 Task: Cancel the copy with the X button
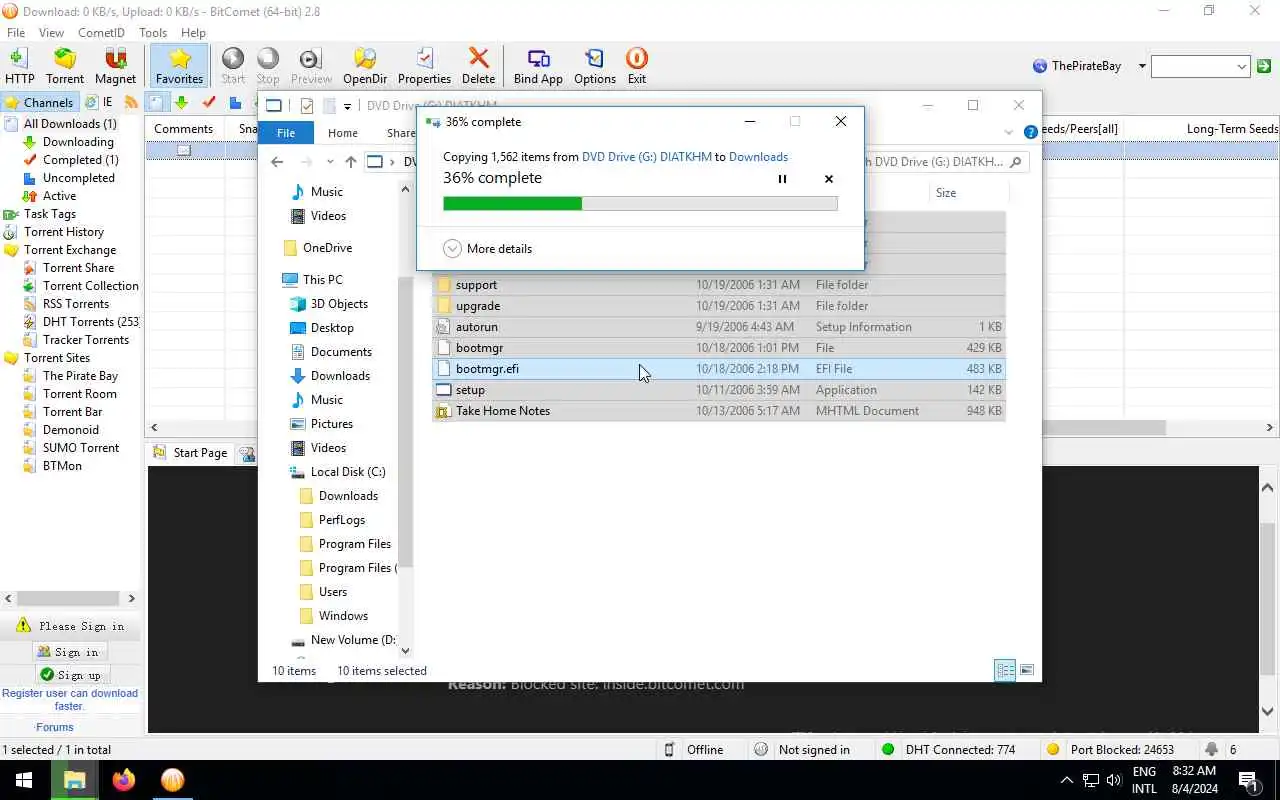(828, 179)
